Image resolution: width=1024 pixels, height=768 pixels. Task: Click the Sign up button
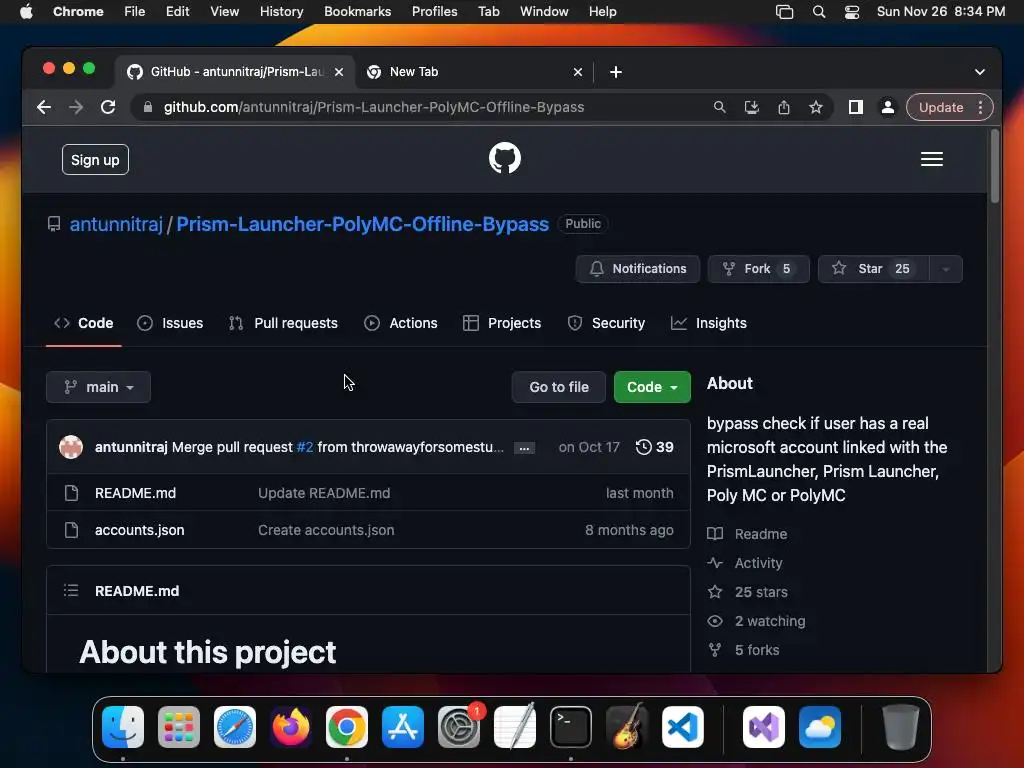point(95,160)
